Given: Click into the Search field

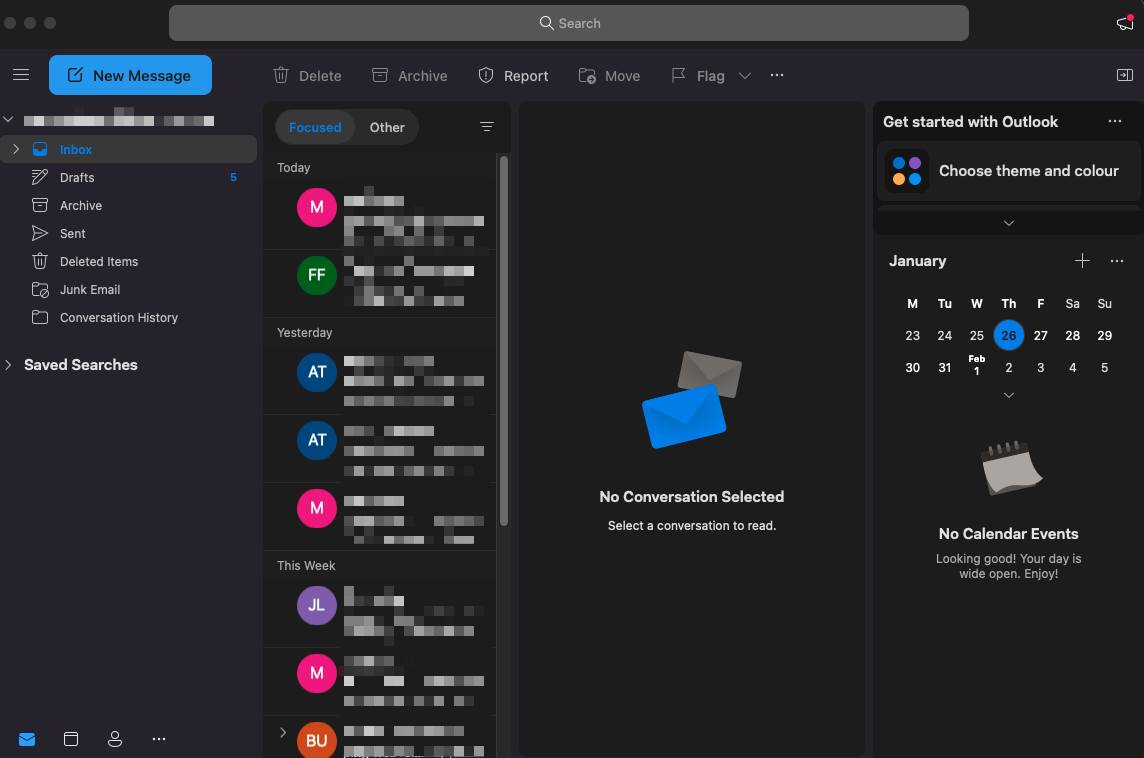Looking at the screenshot, I should (x=569, y=23).
